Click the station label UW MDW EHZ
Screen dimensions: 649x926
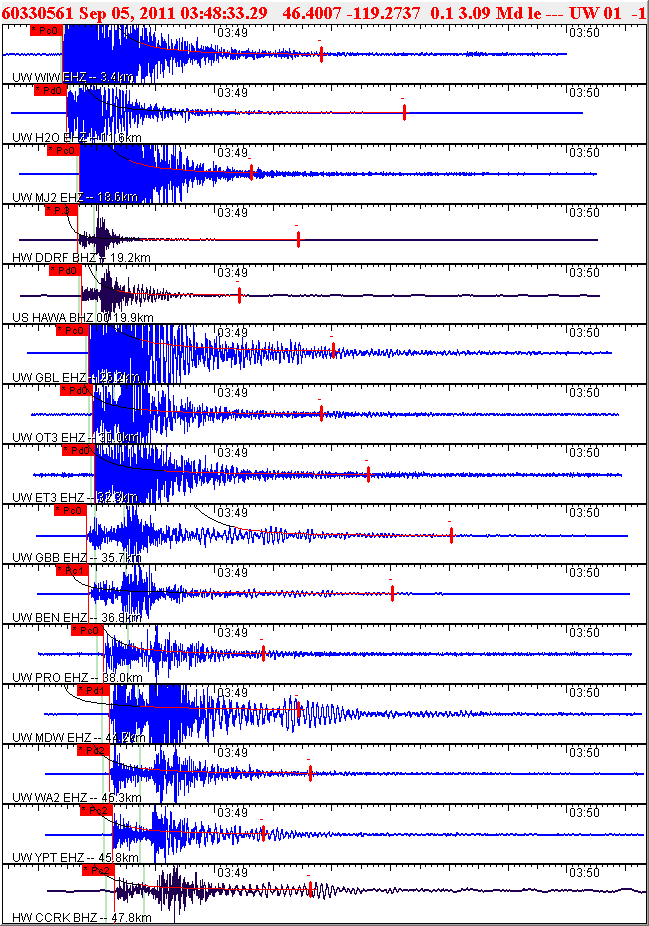click(51, 738)
